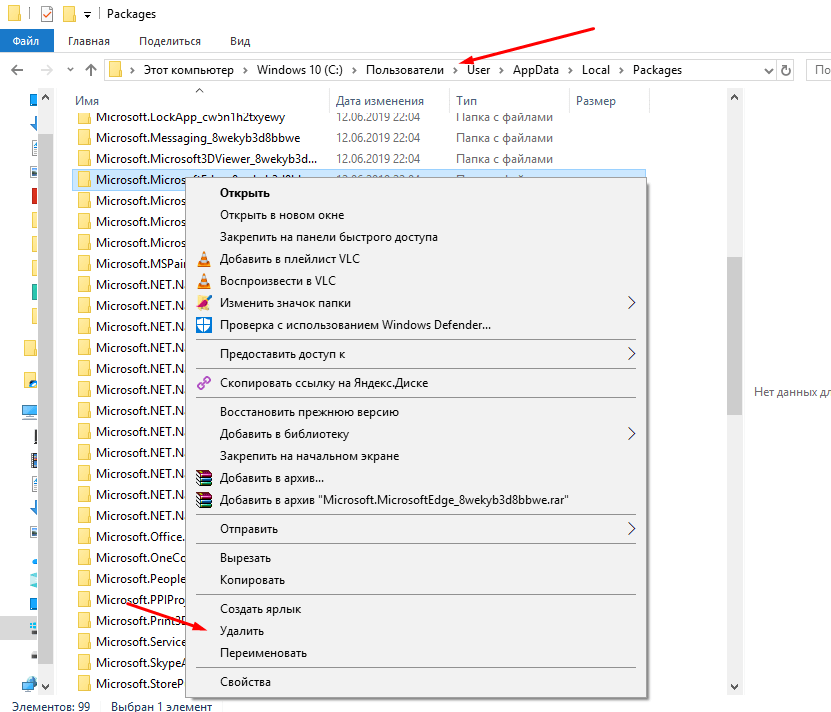Click the navigation pane scrollbar up arrow
Viewport: 831px width, 712px height.
pyautogui.click(x=46, y=98)
